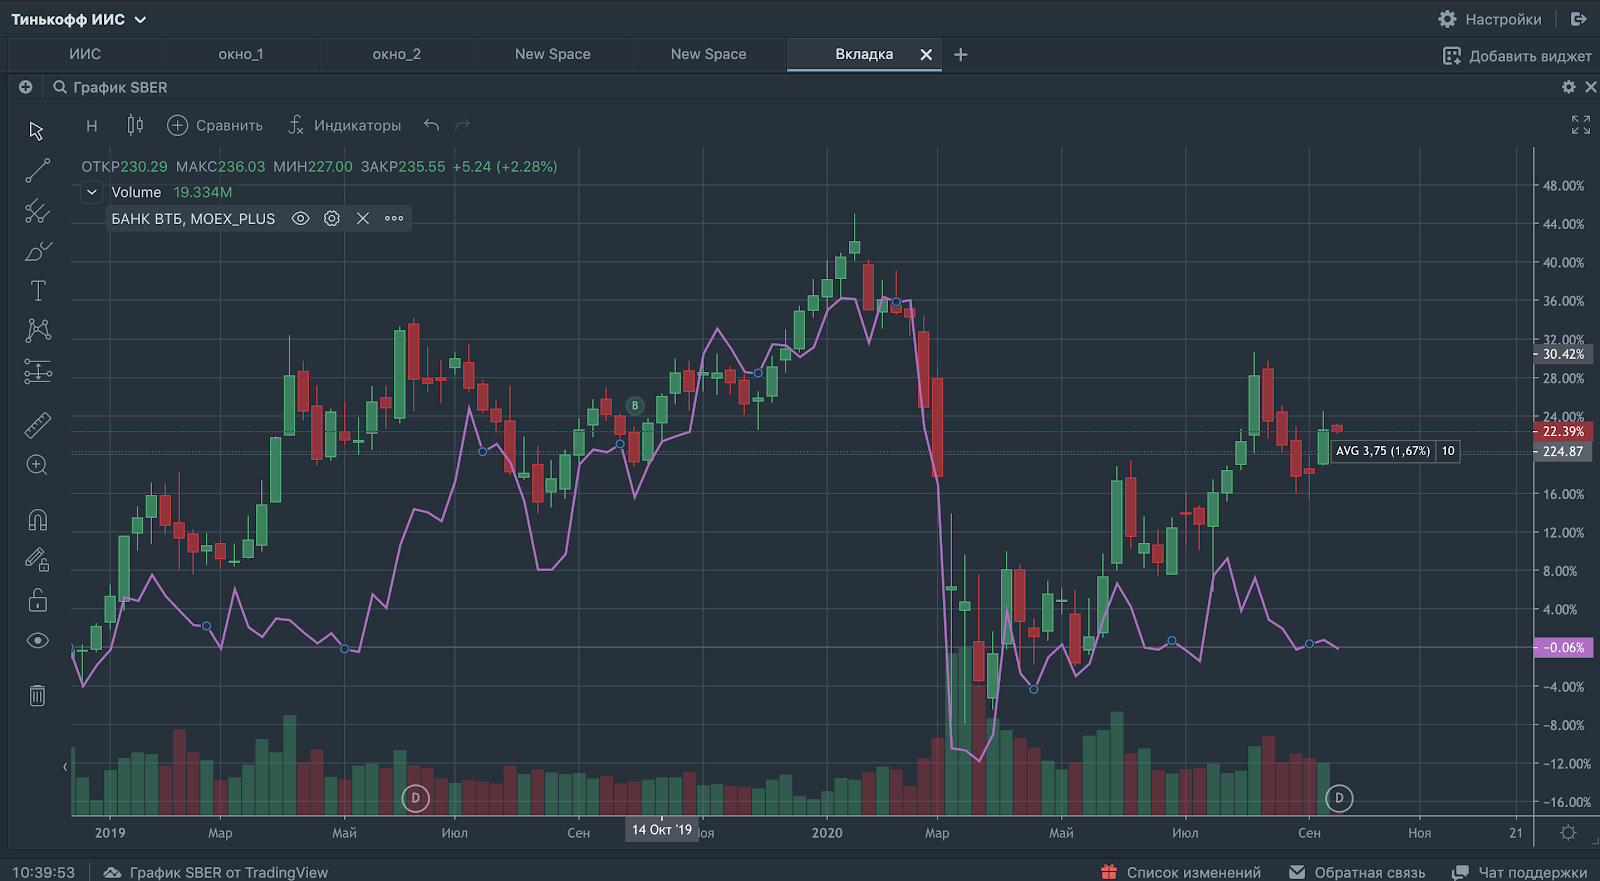Activate the zoom in tool
This screenshot has width=1600, height=881.
[x=37, y=465]
